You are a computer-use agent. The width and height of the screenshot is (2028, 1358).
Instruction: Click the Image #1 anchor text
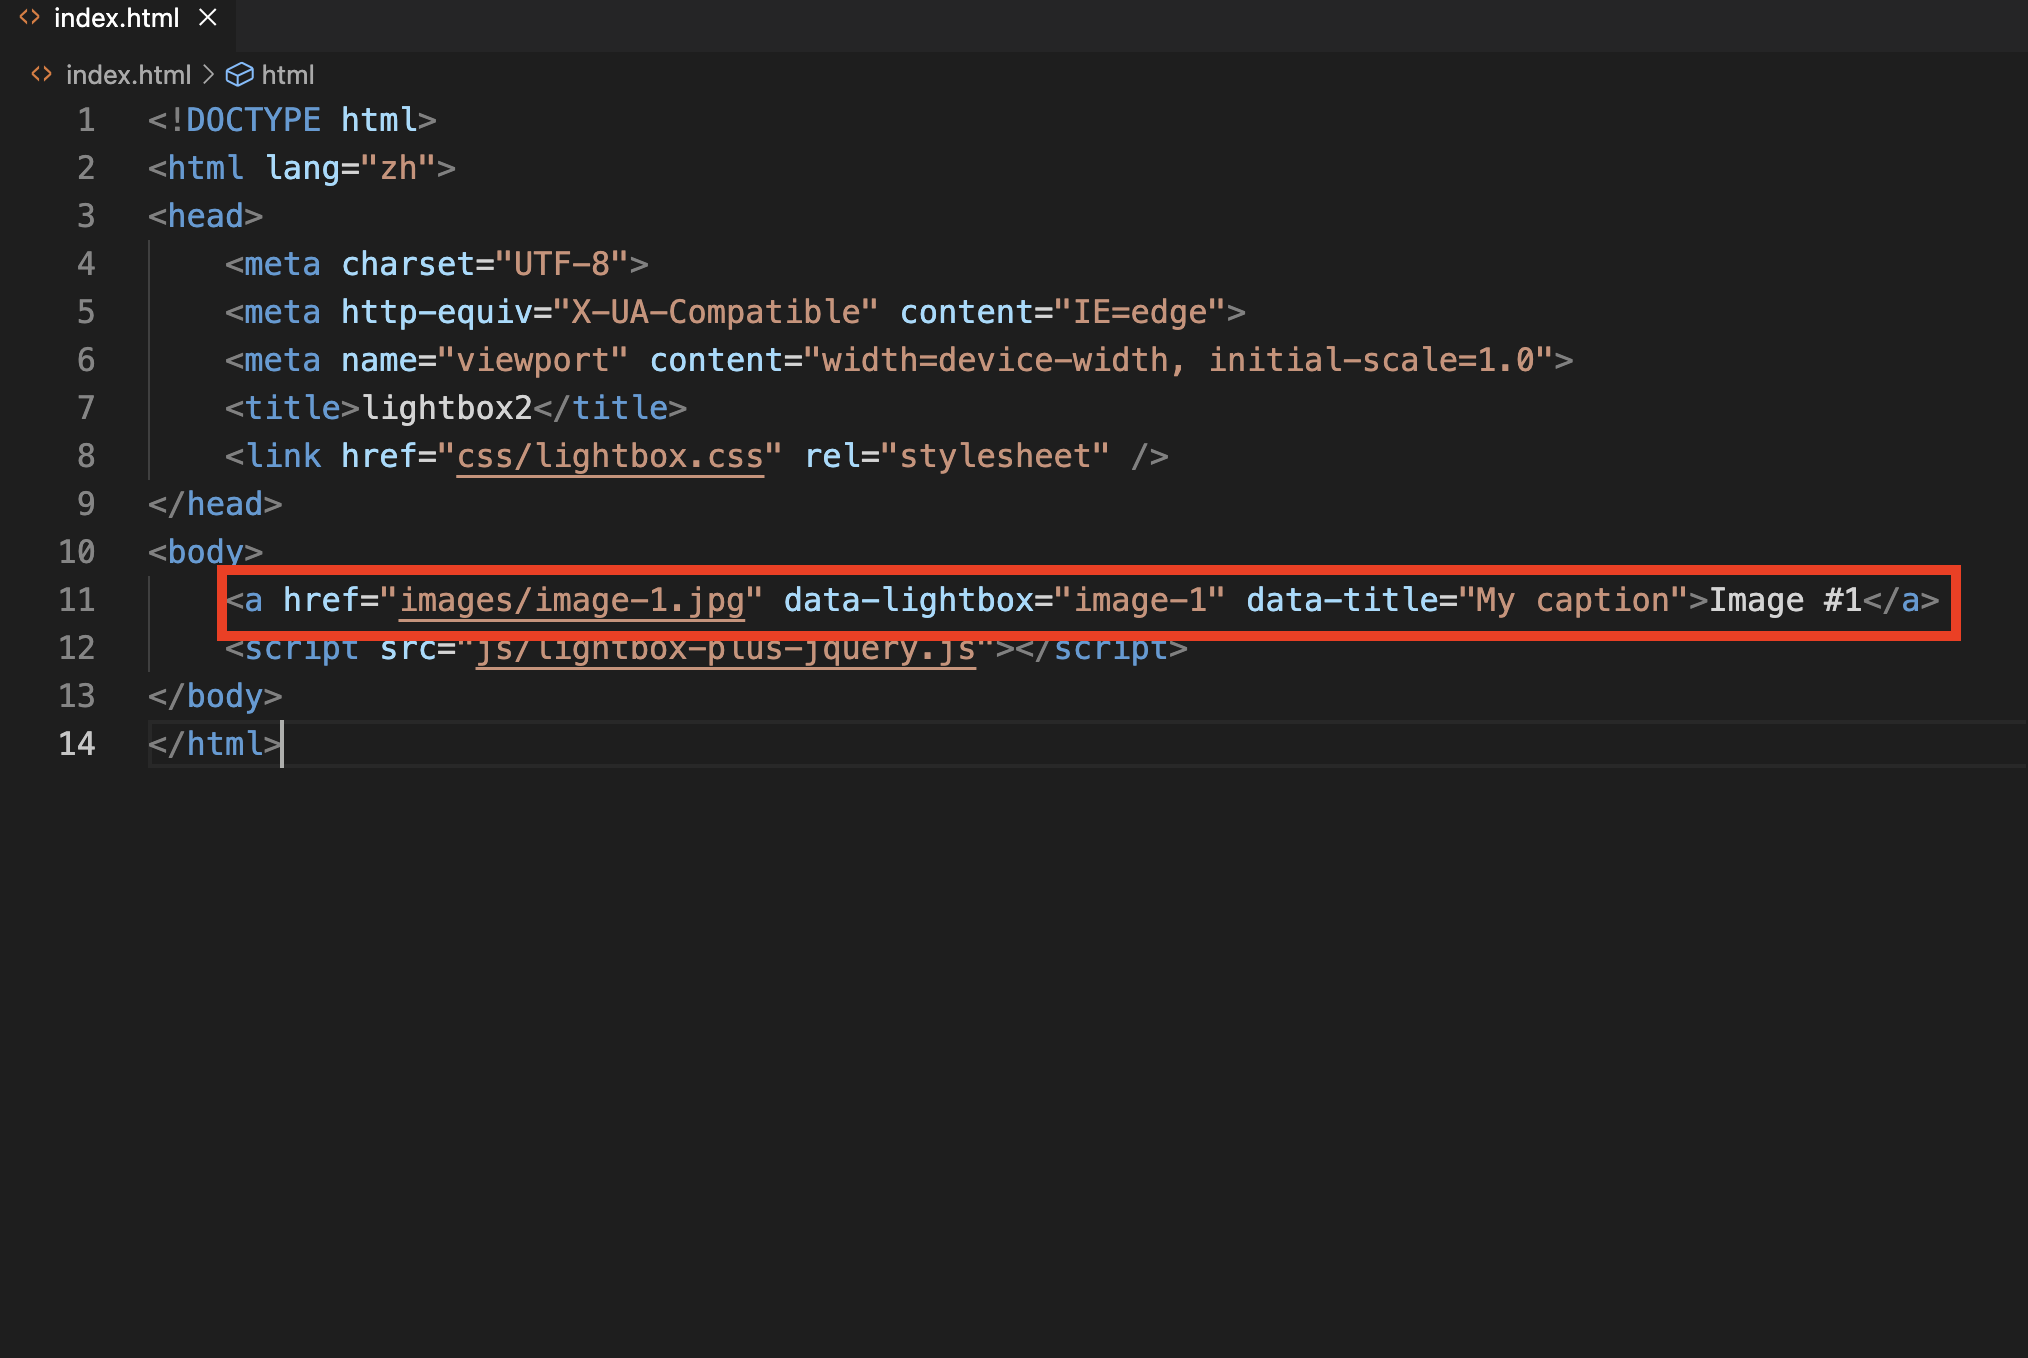tap(1785, 600)
